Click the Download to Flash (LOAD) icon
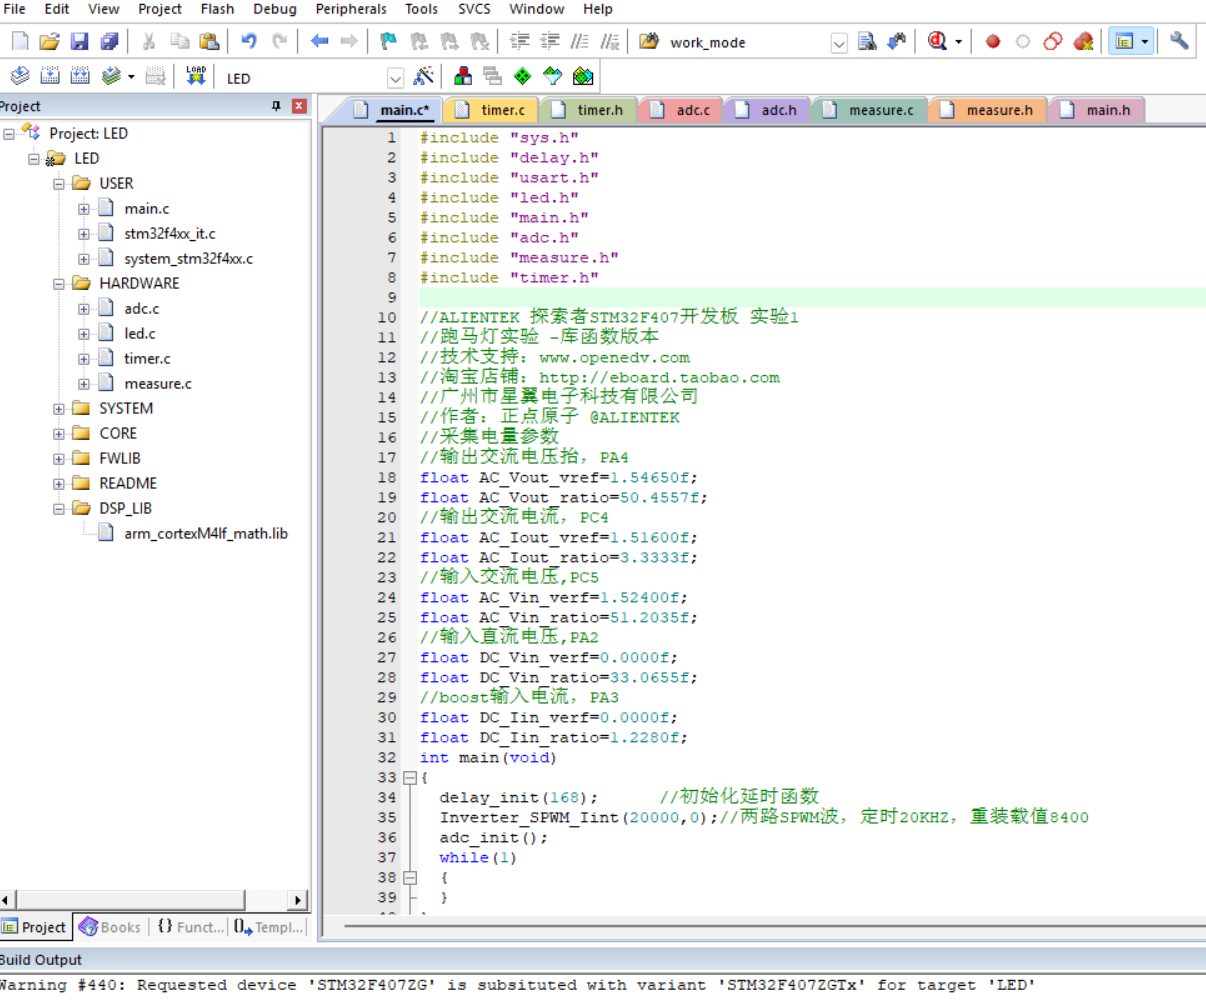The image size is (1206, 1002). [x=196, y=77]
